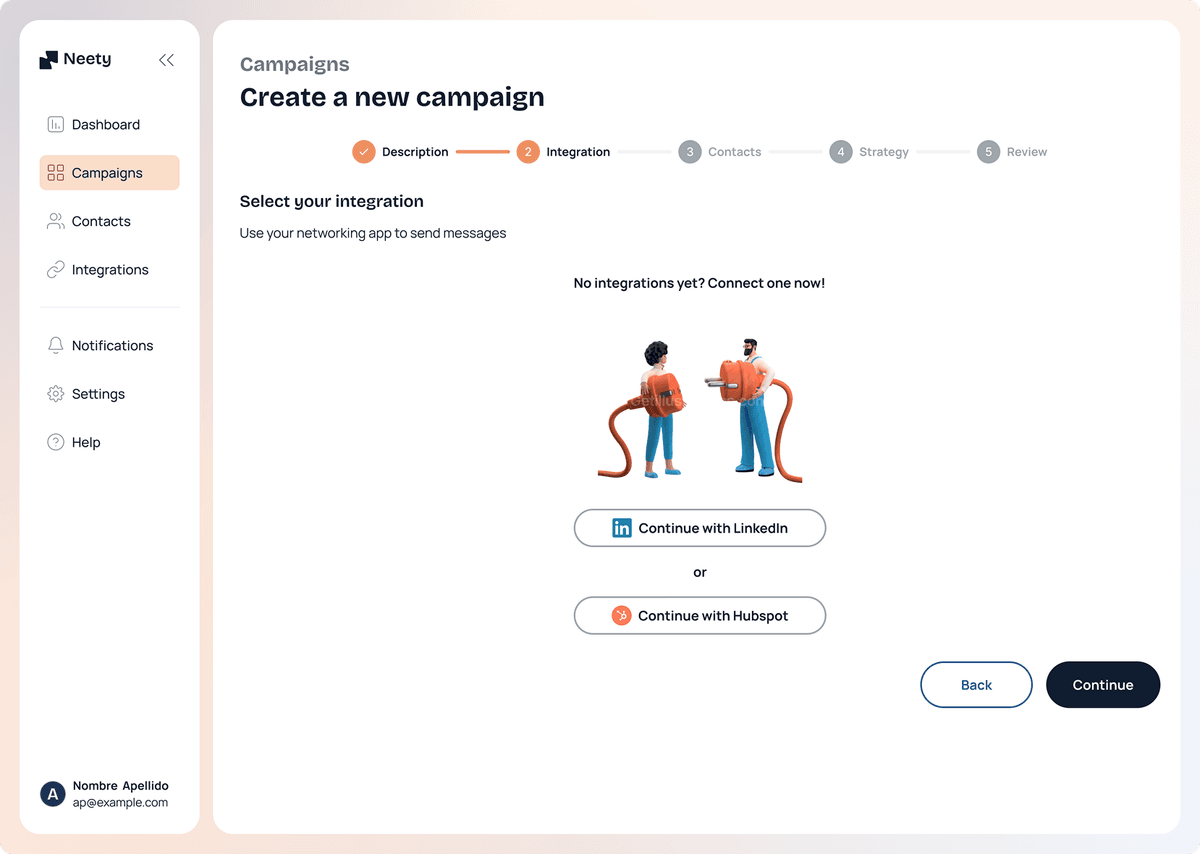Click the LinkedIn logo icon
The height and width of the screenshot is (854, 1200).
tap(622, 528)
